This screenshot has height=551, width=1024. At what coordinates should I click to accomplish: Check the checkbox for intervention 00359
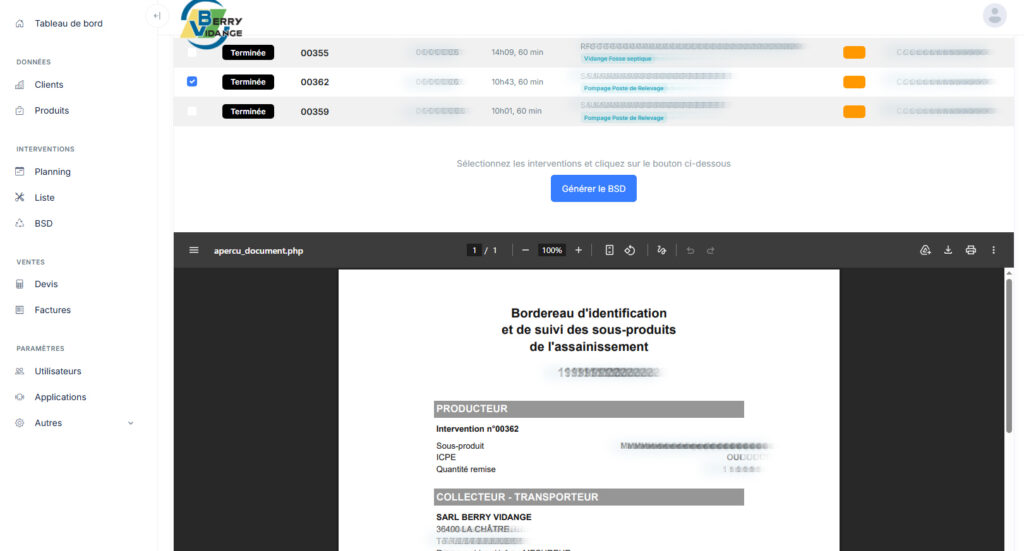point(192,111)
